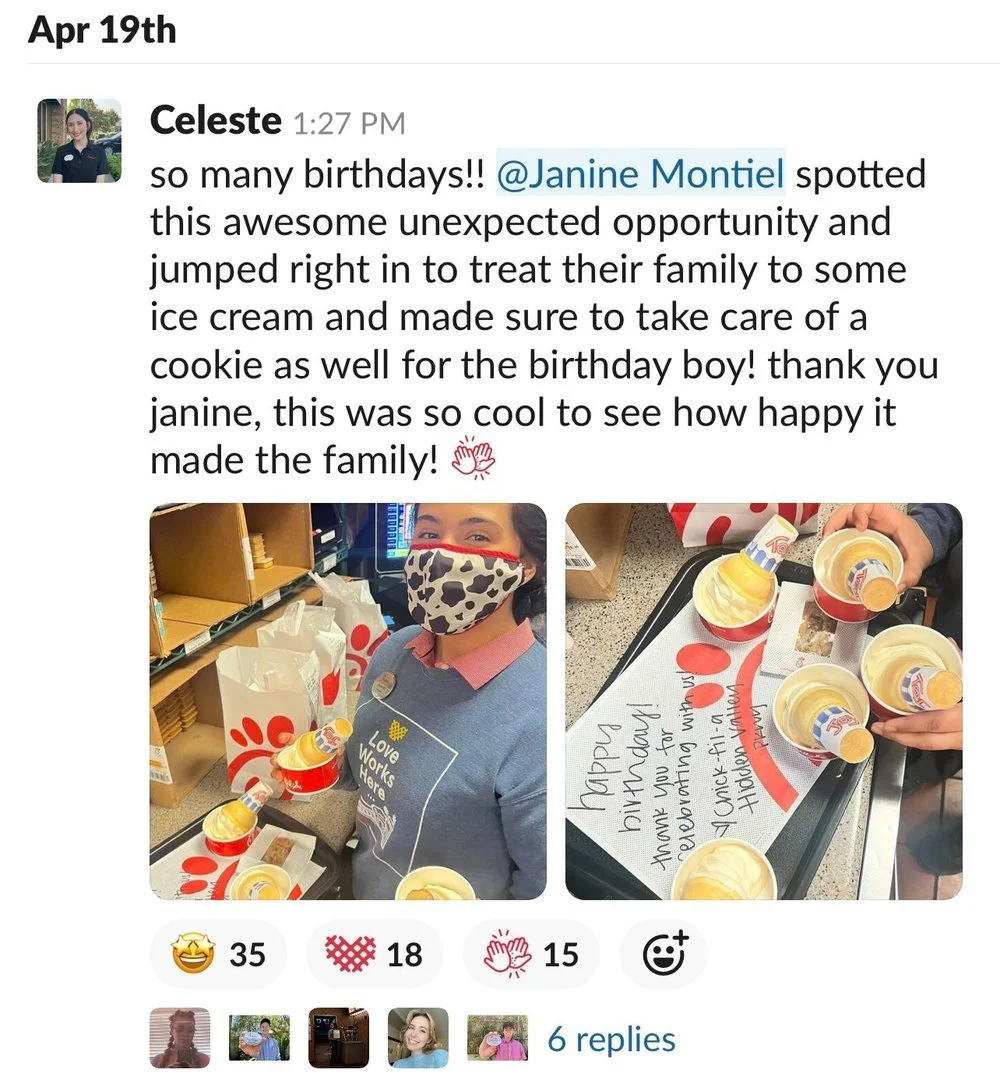Click the @Janine Montiel mention
Image resolution: width=1000 pixels, height=1083 pixels.
tap(640, 173)
